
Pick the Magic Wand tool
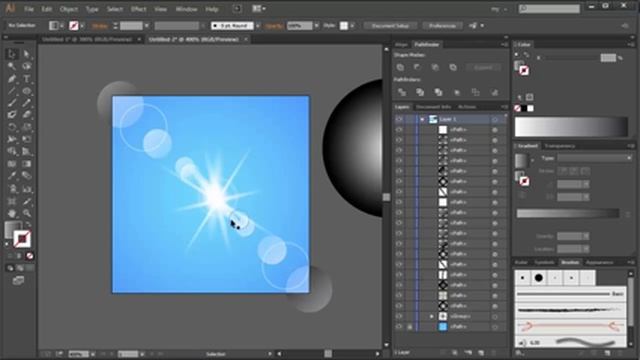pos(11,66)
